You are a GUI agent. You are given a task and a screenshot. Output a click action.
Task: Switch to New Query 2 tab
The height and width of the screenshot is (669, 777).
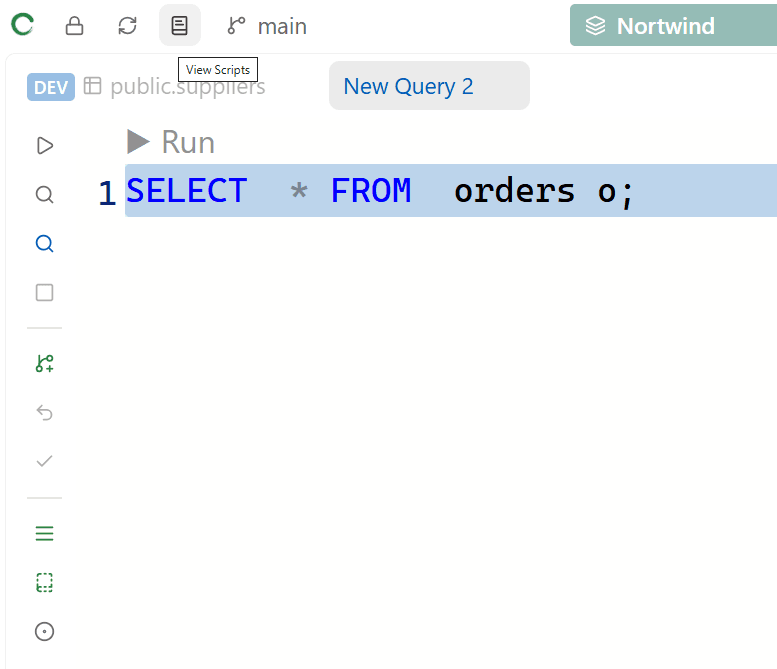pos(429,86)
